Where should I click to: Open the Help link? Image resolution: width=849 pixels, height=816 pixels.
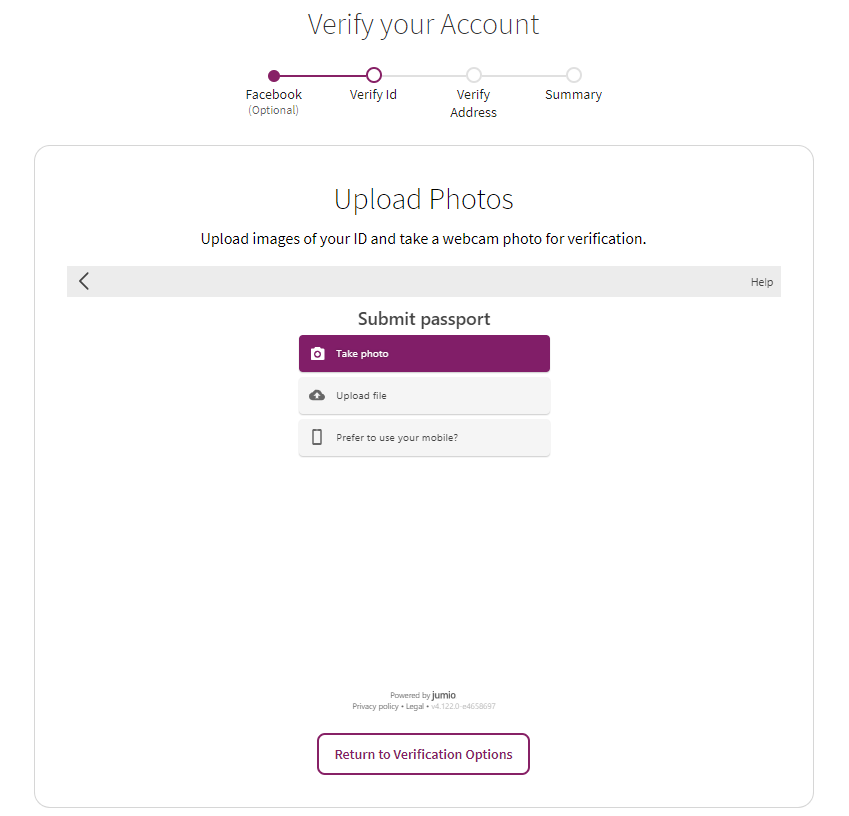point(761,282)
